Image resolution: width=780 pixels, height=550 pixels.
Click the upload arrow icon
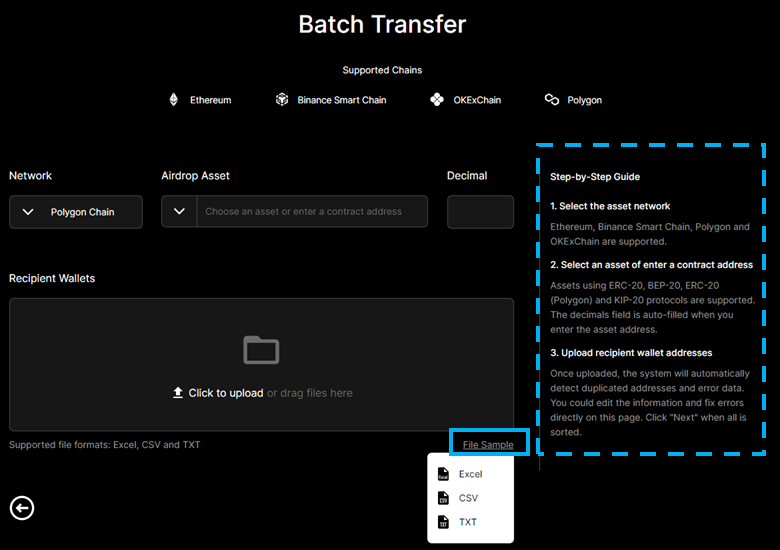tap(178, 393)
